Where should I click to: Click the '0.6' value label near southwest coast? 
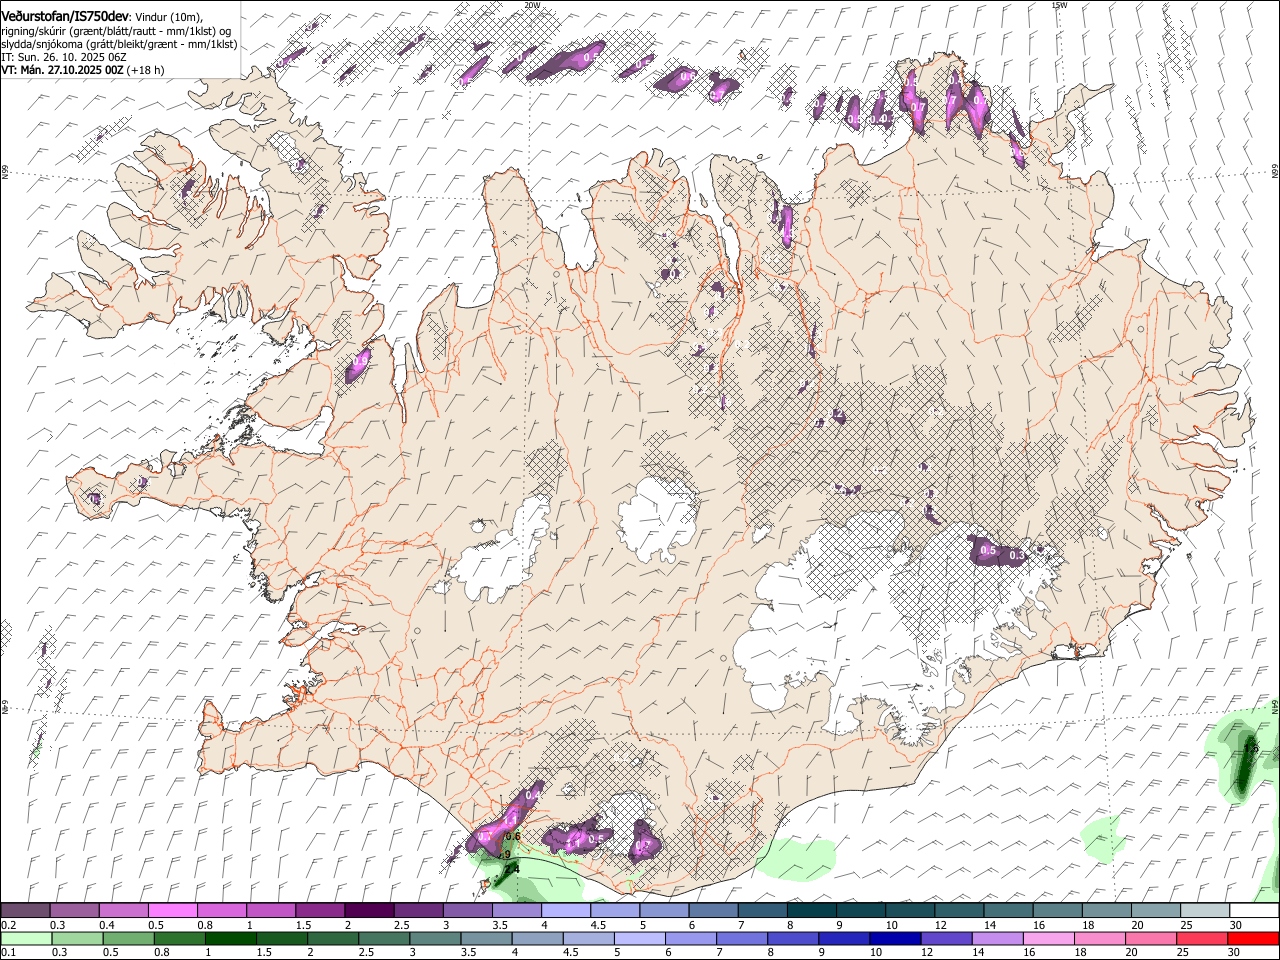[514, 836]
